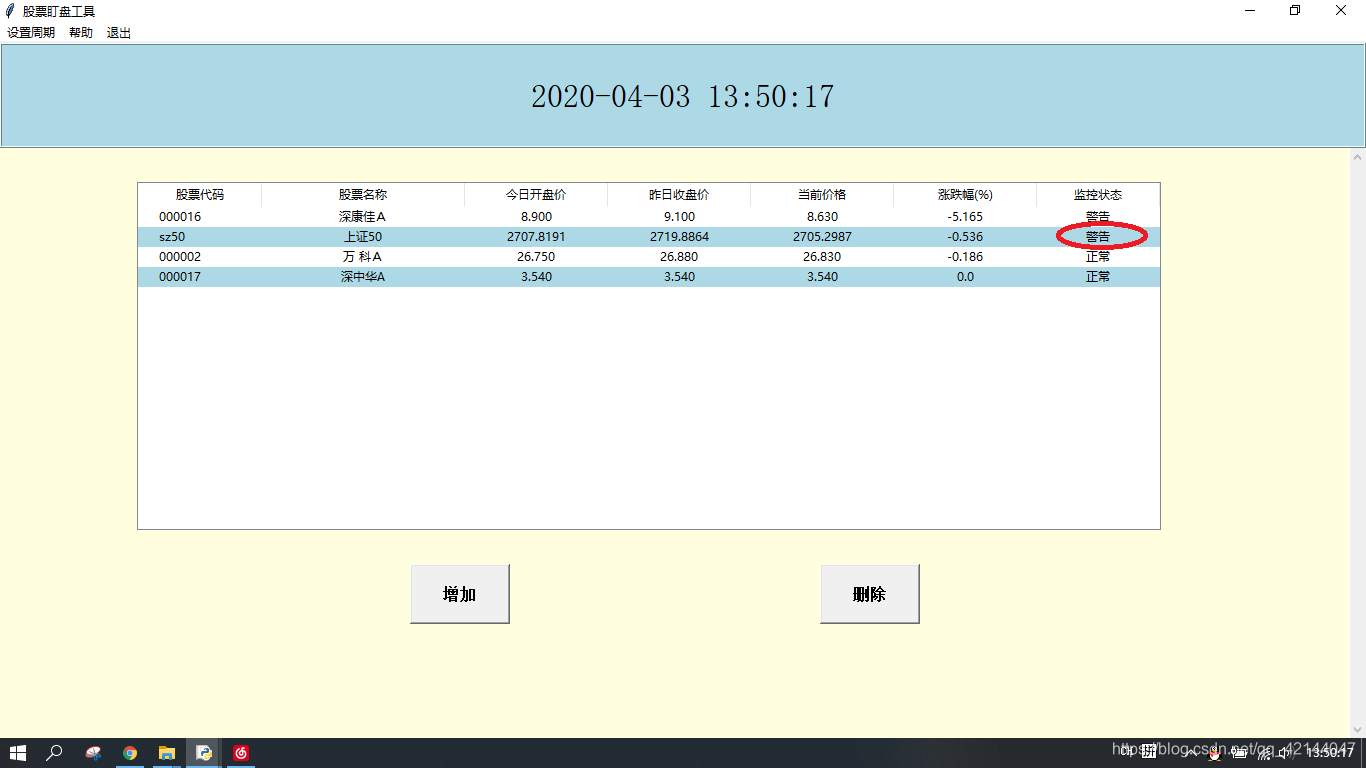Viewport: 1366px width, 768px height.
Task: Click current price 2705.2987
Action: point(822,237)
